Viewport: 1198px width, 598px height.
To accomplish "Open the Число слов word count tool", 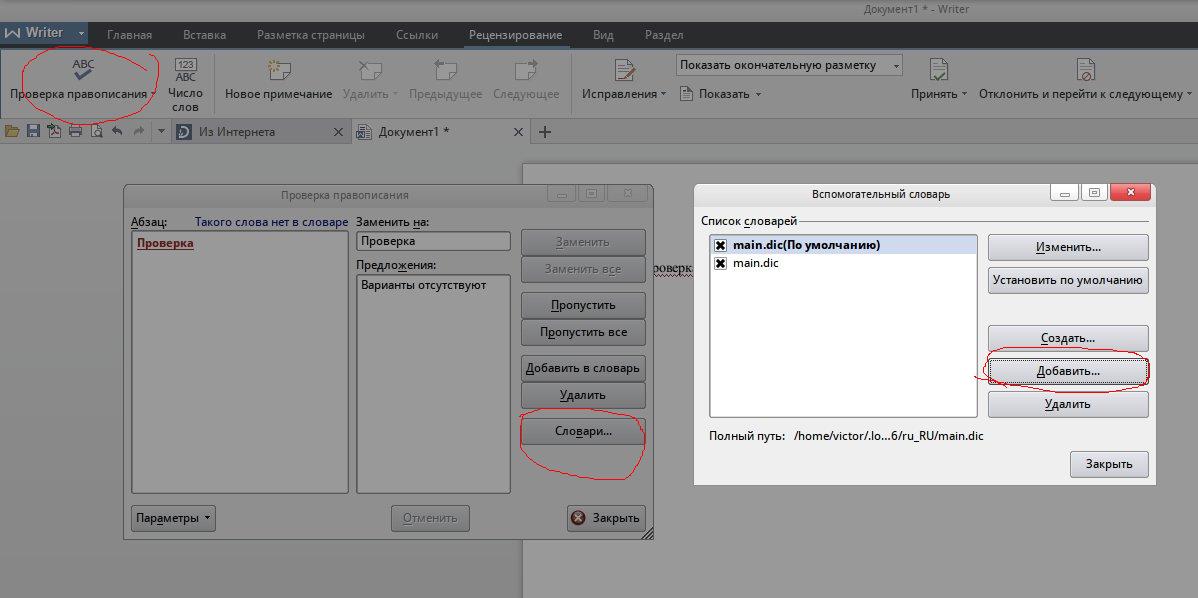I will tap(186, 71).
